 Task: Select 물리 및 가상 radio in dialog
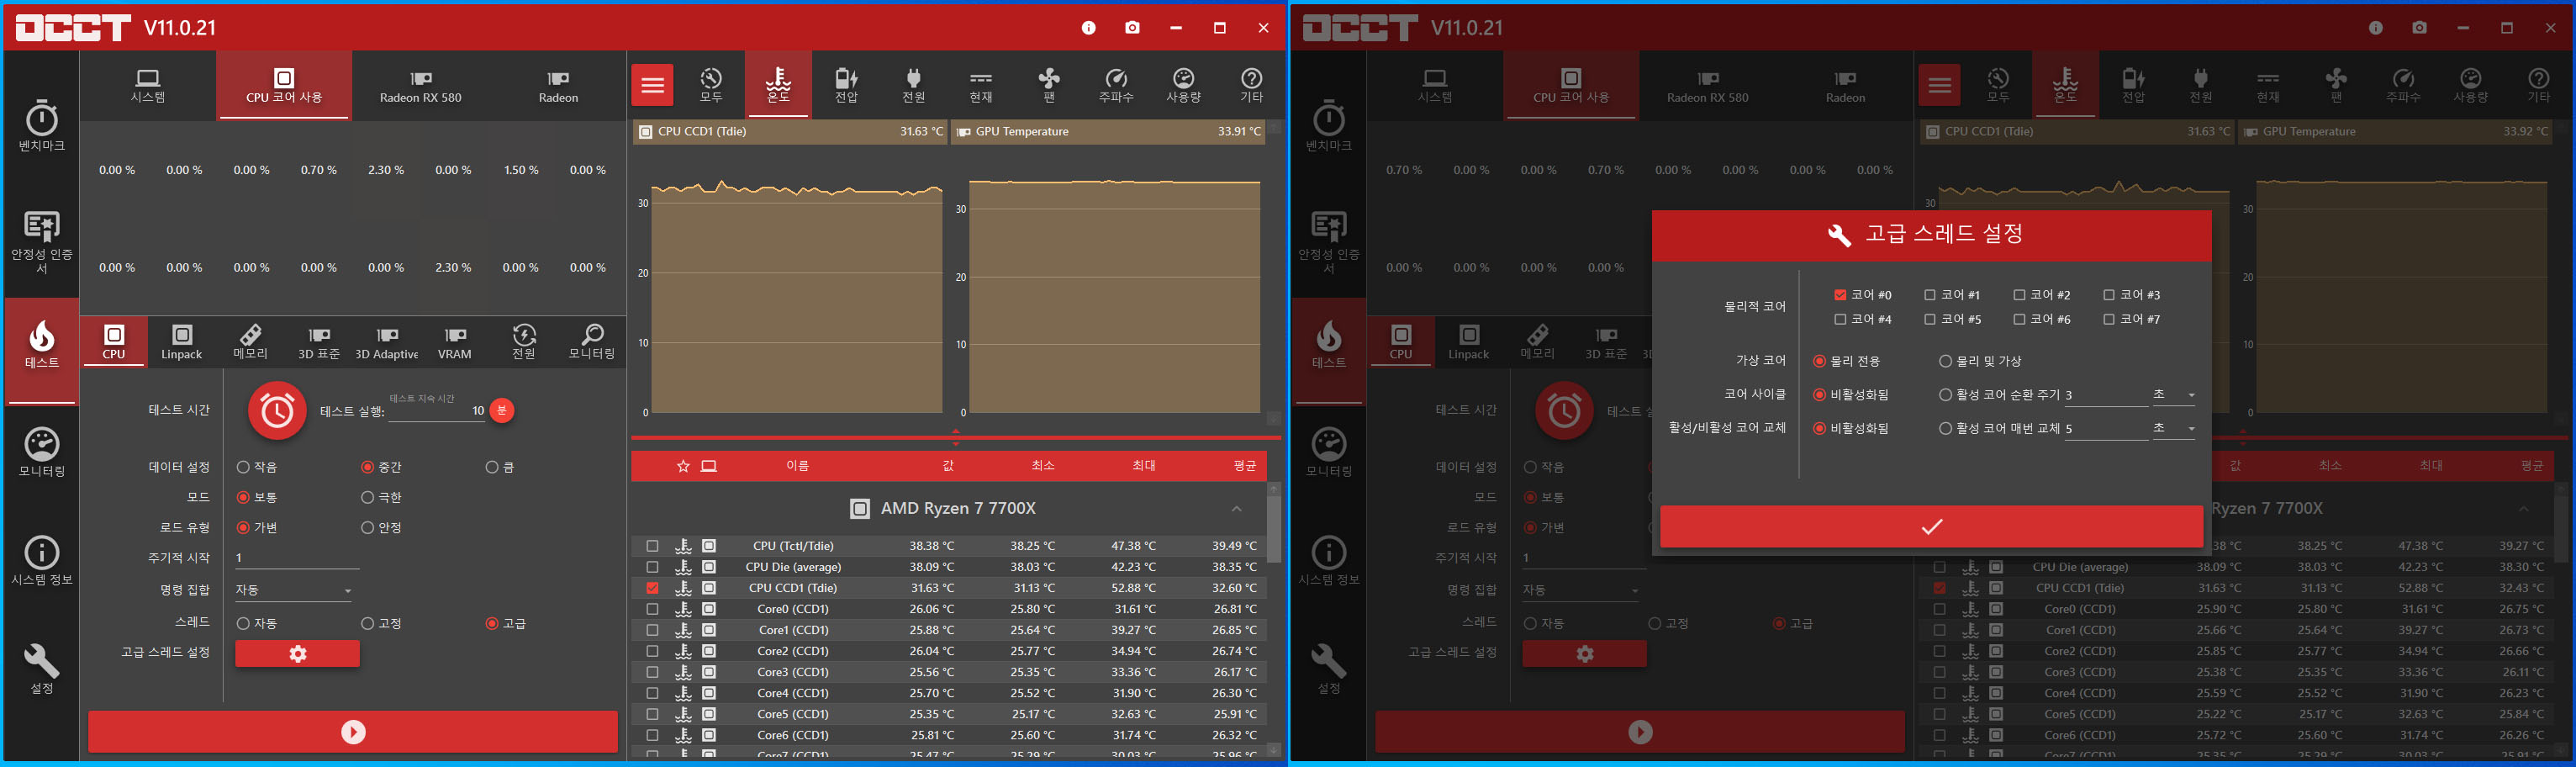click(x=1945, y=361)
